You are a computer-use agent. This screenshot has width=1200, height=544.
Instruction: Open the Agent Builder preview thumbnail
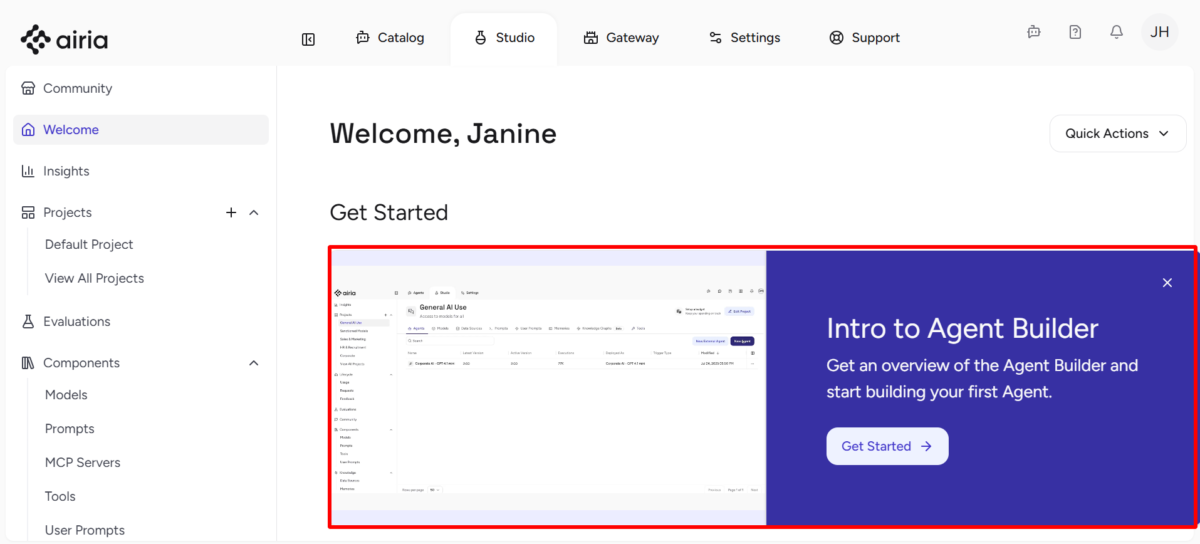548,387
